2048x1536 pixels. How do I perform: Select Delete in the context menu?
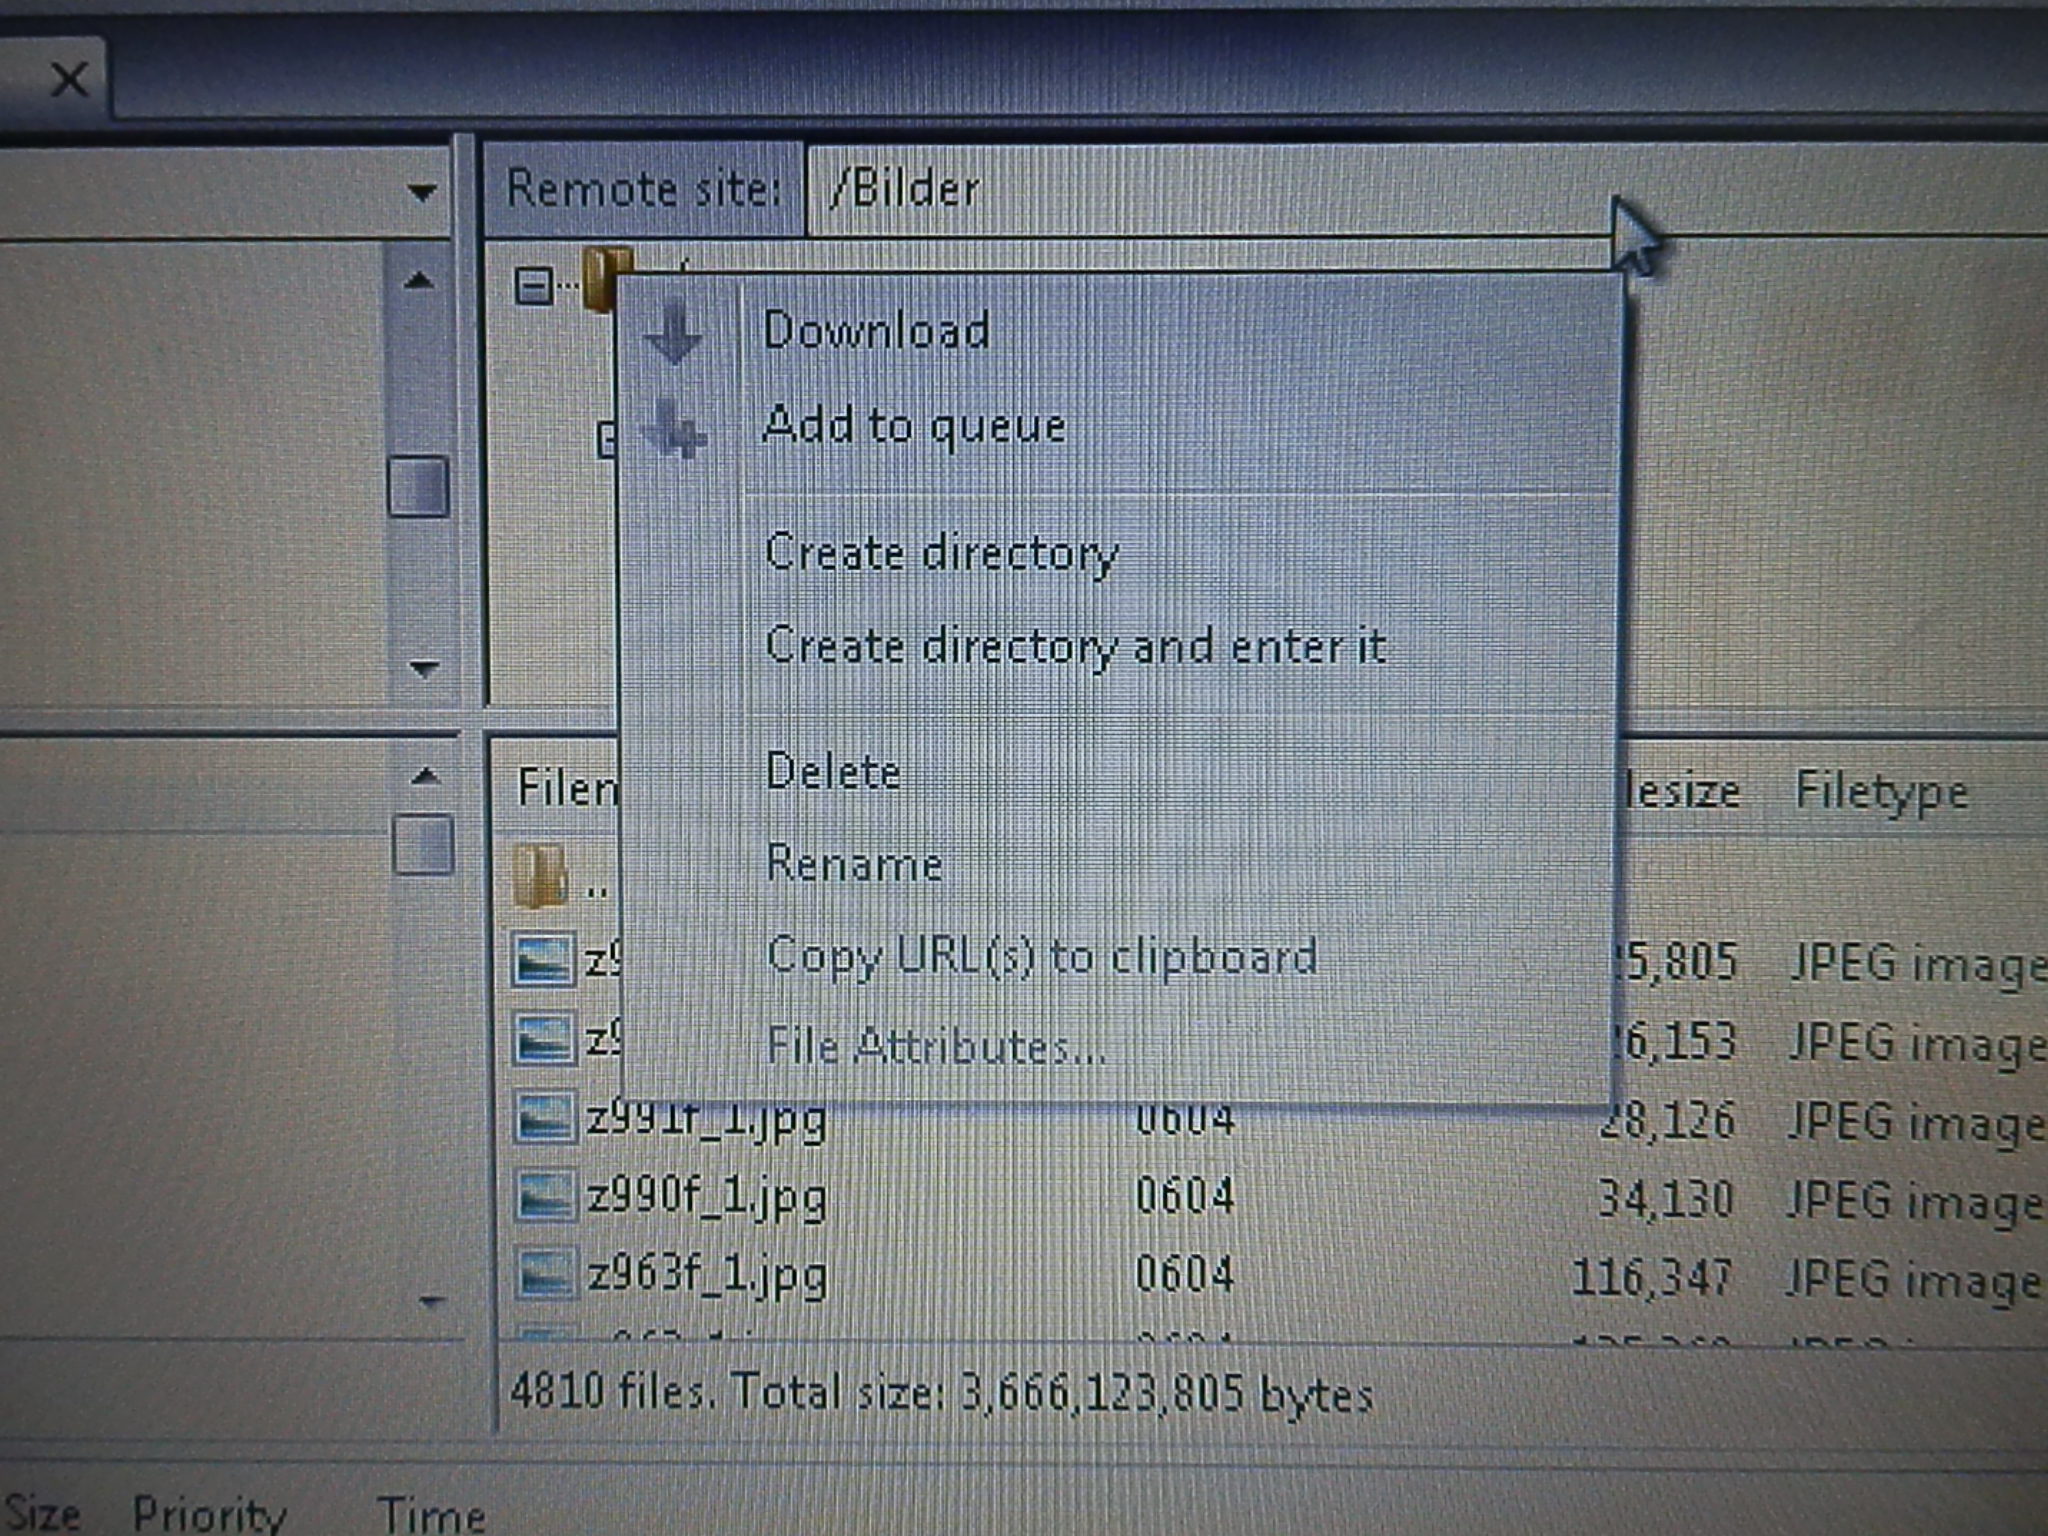coord(832,772)
